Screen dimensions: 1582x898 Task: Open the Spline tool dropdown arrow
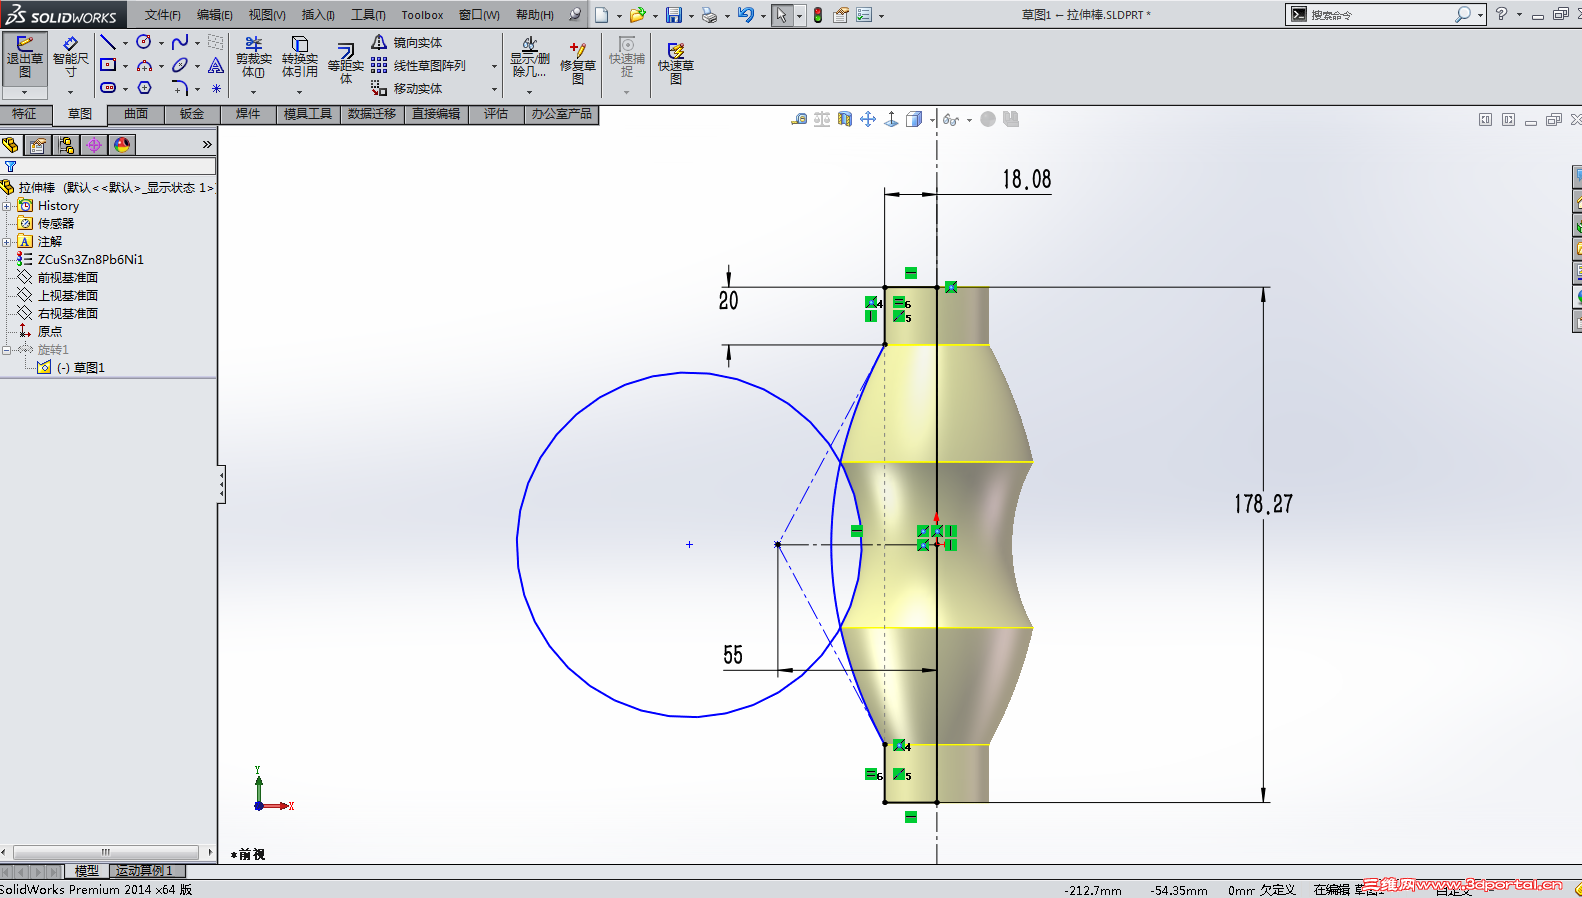(197, 43)
